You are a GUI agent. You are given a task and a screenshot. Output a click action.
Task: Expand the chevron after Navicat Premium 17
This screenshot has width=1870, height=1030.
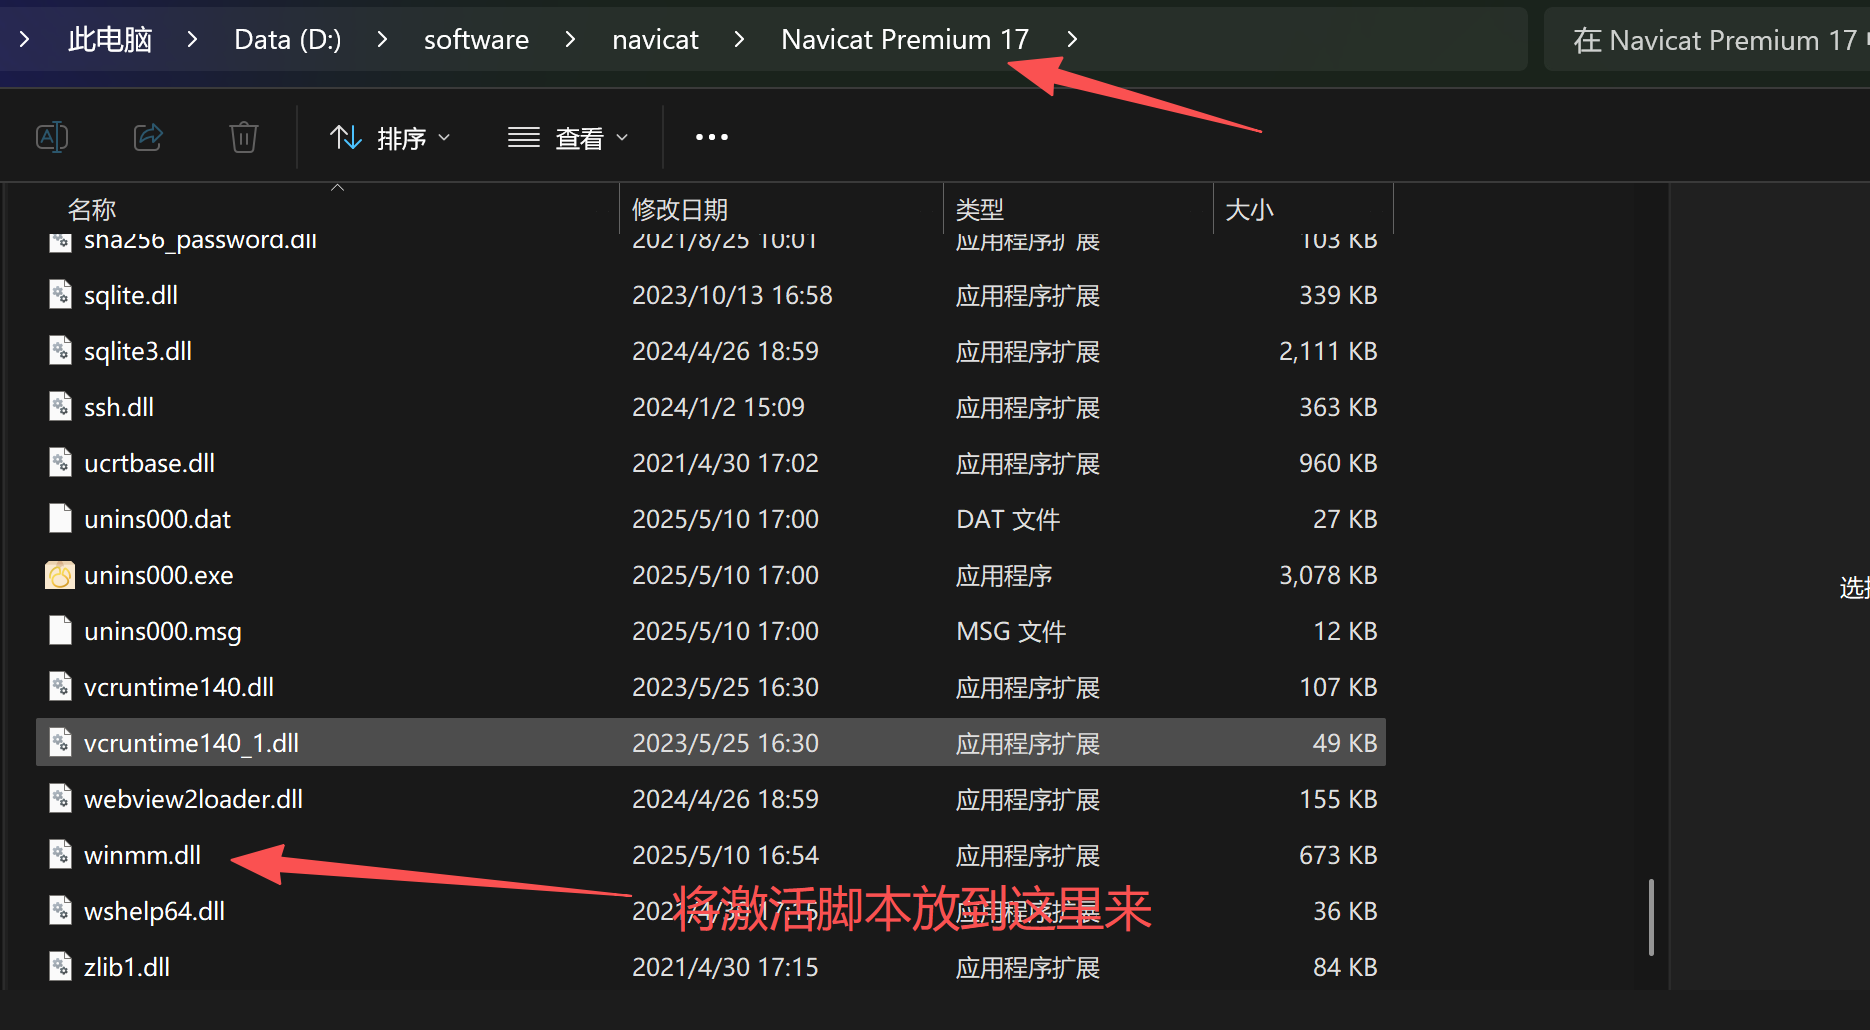(1072, 39)
